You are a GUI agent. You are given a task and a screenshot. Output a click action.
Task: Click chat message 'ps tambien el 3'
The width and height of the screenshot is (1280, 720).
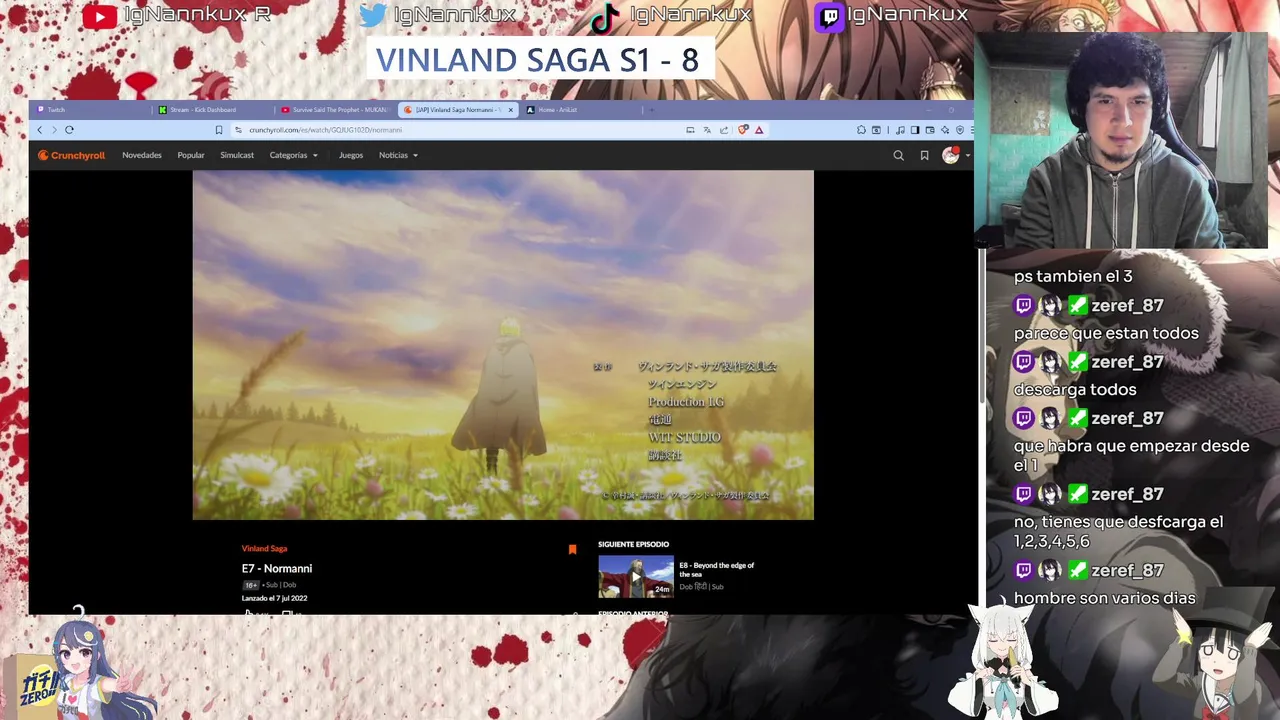pyautogui.click(x=1073, y=276)
